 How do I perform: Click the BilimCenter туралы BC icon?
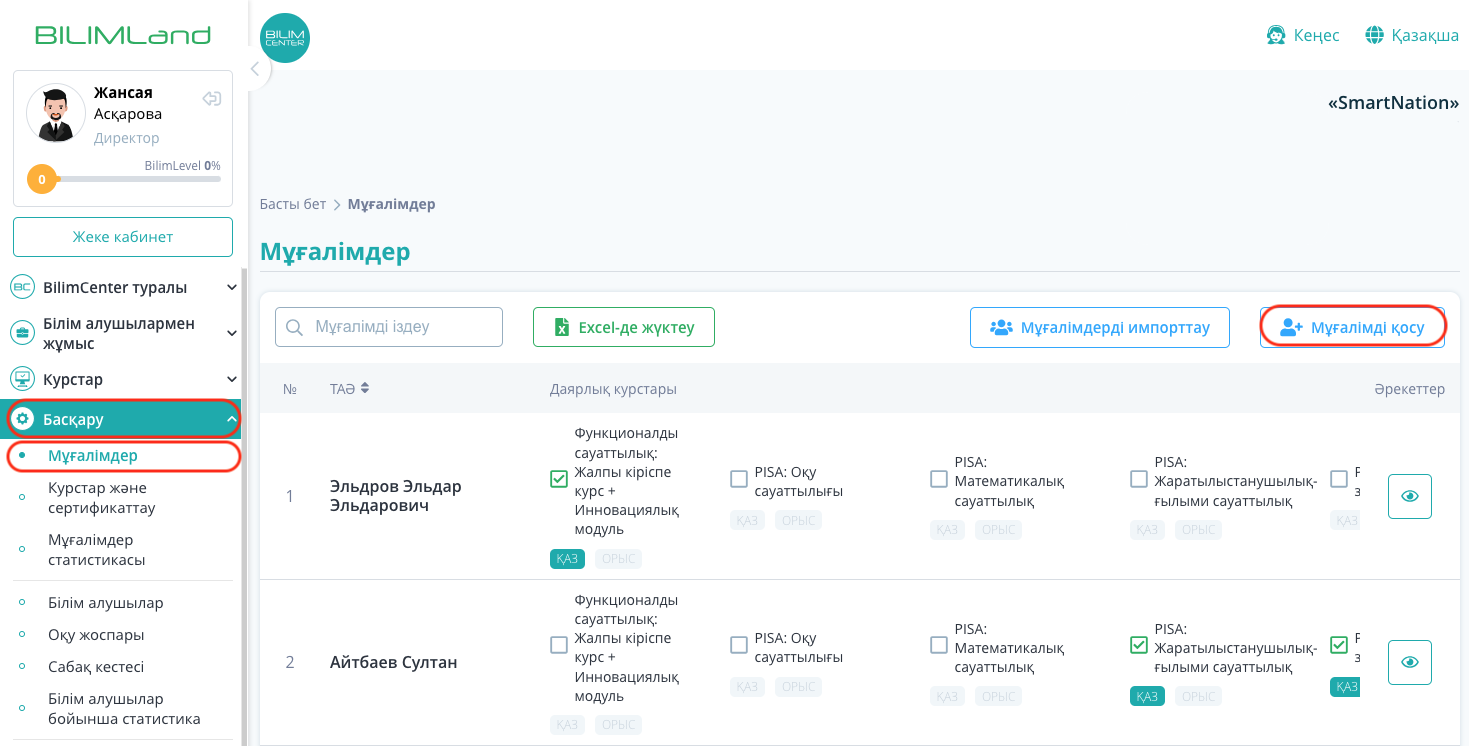click(x=22, y=287)
